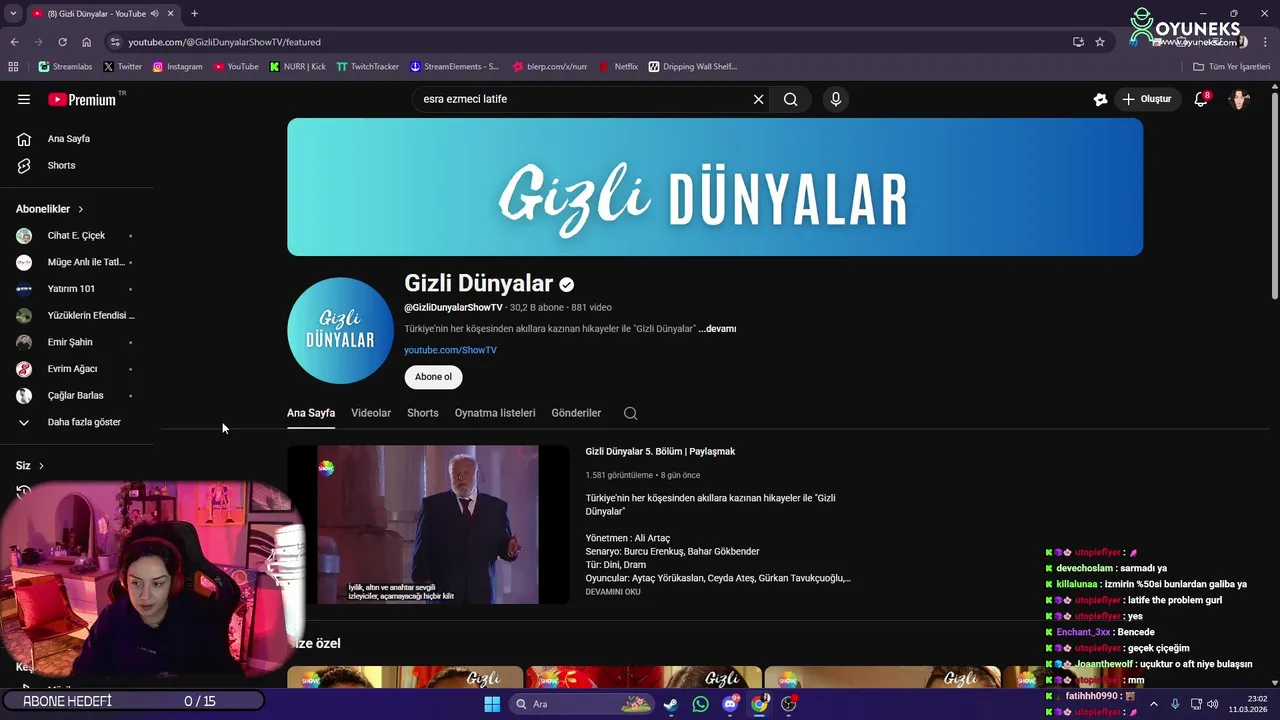Open OBS from the taskbar
This screenshot has width=1280, height=720.
pyautogui.click(x=789, y=704)
